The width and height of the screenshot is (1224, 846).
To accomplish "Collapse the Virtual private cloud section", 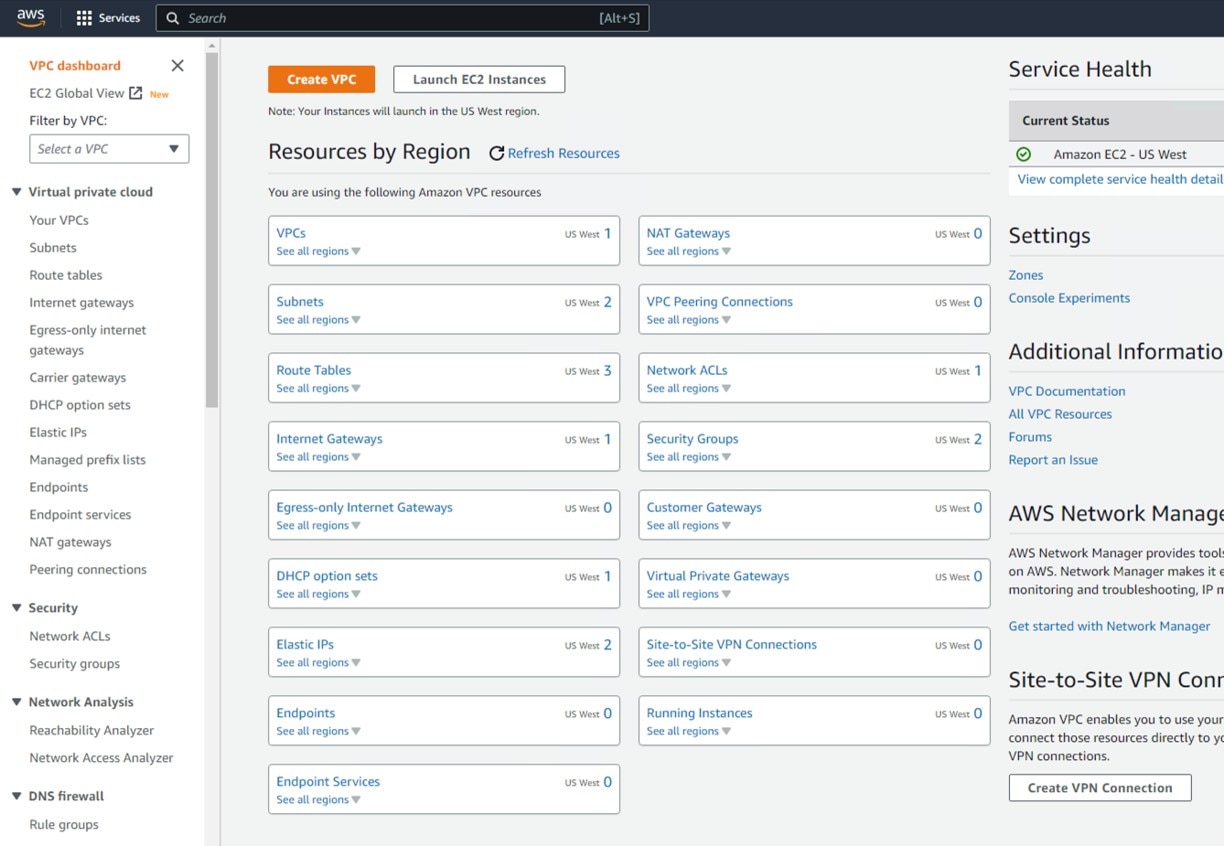I will pyautogui.click(x=16, y=192).
